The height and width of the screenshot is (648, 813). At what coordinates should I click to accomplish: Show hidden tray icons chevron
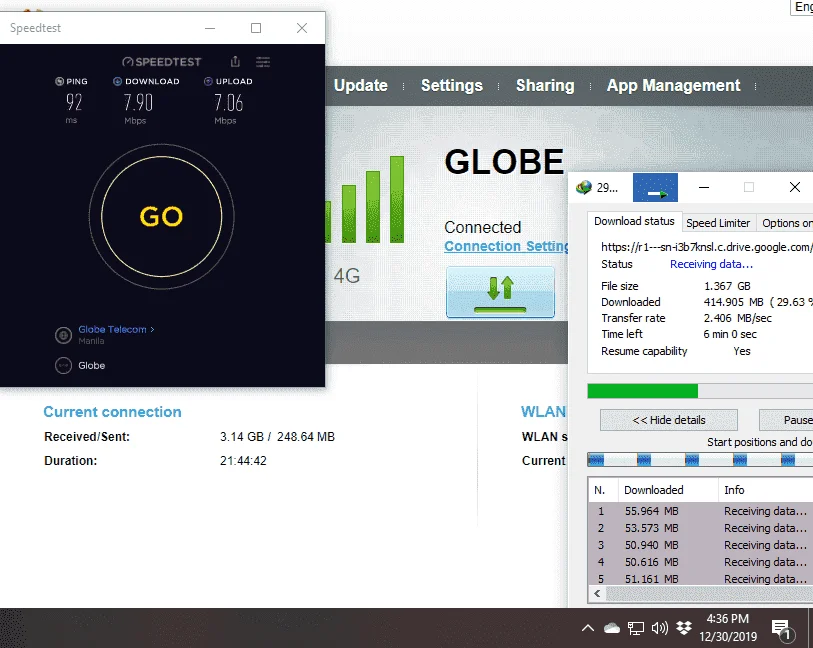tap(587, 628)
